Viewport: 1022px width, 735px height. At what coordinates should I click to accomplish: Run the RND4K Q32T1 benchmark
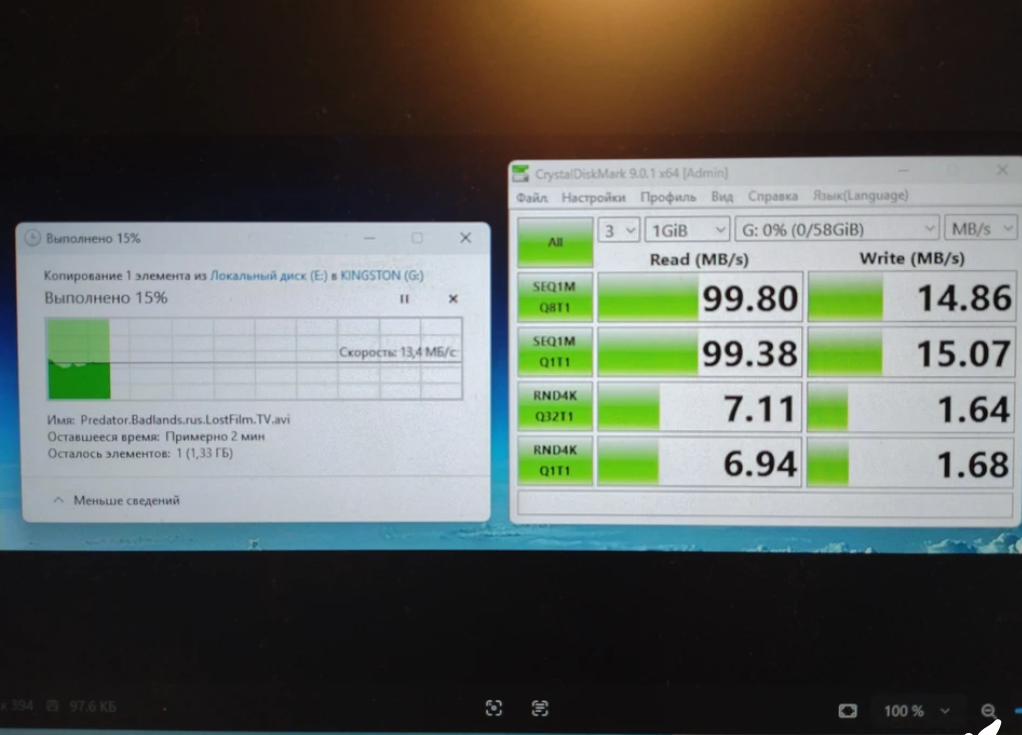[555, 407]
